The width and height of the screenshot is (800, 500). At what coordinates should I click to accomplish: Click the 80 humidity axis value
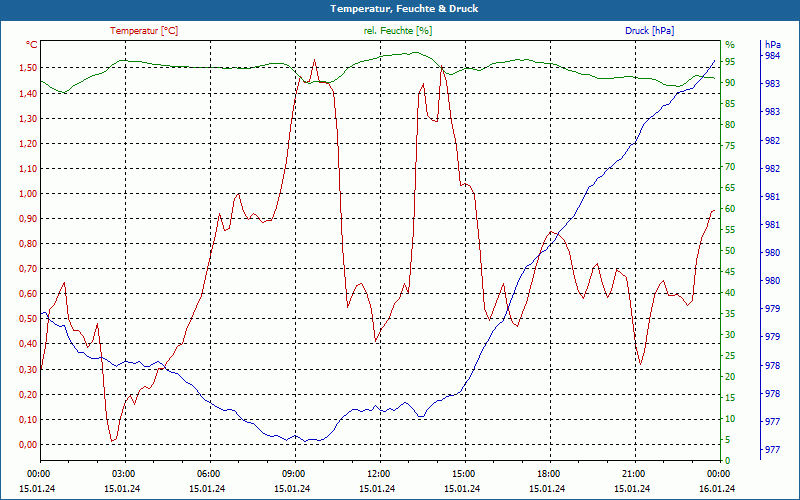click(x=730, y=124)
